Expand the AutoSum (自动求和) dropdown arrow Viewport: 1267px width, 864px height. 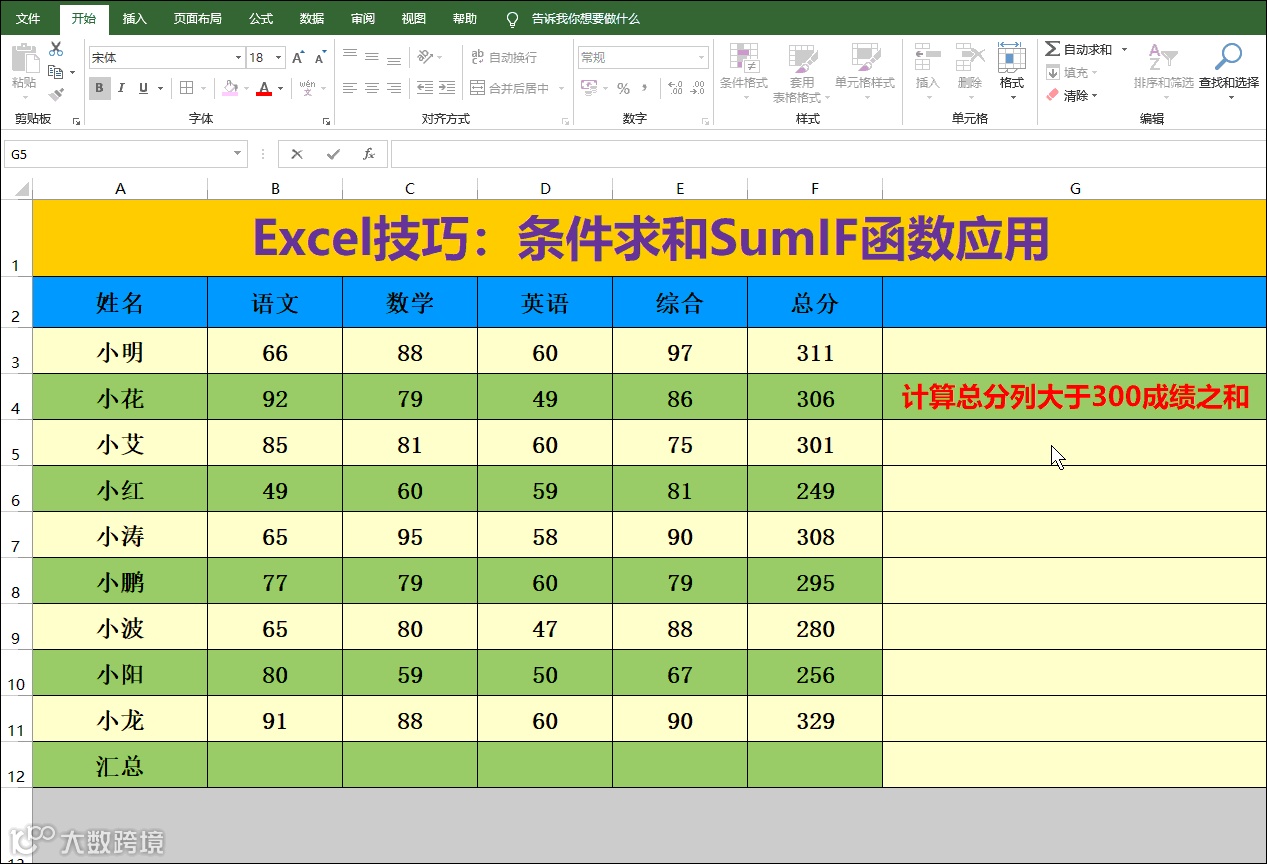[x=1124, y=49]
